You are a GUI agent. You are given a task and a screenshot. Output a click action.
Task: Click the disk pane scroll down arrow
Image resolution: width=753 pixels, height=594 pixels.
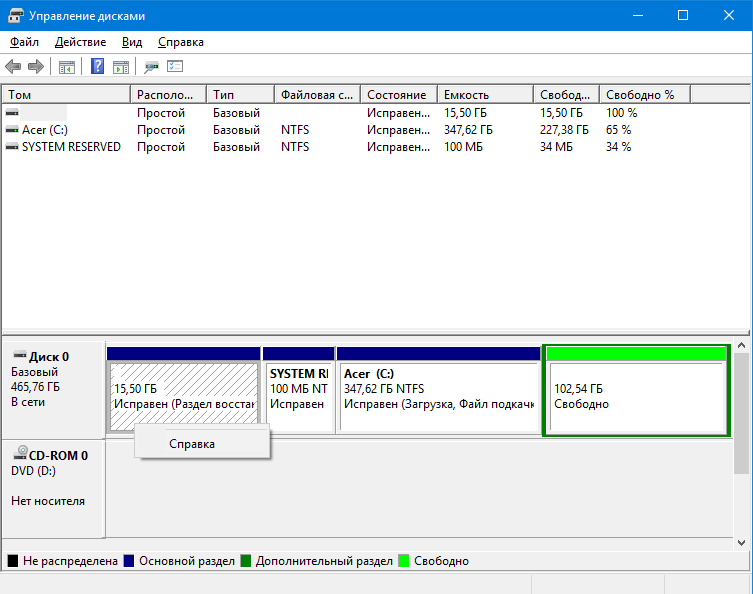tap(741, 543)
